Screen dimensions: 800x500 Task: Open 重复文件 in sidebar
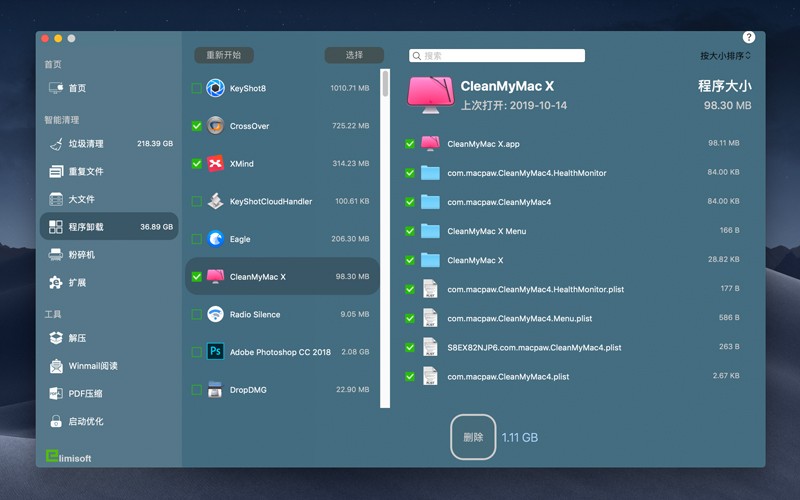(109, 171)
